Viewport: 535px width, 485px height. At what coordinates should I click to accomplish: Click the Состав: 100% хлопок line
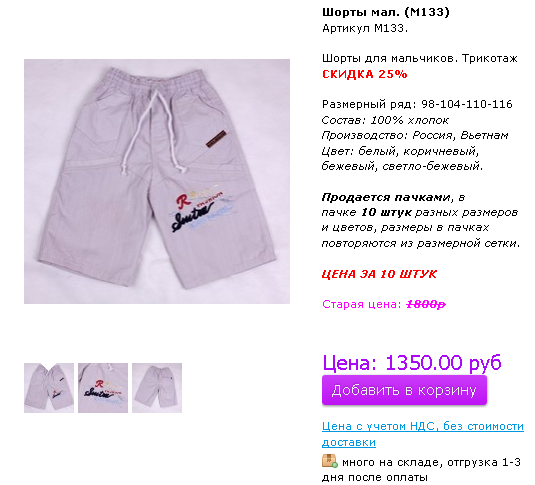pyautogui.click(x=385, y=120)
